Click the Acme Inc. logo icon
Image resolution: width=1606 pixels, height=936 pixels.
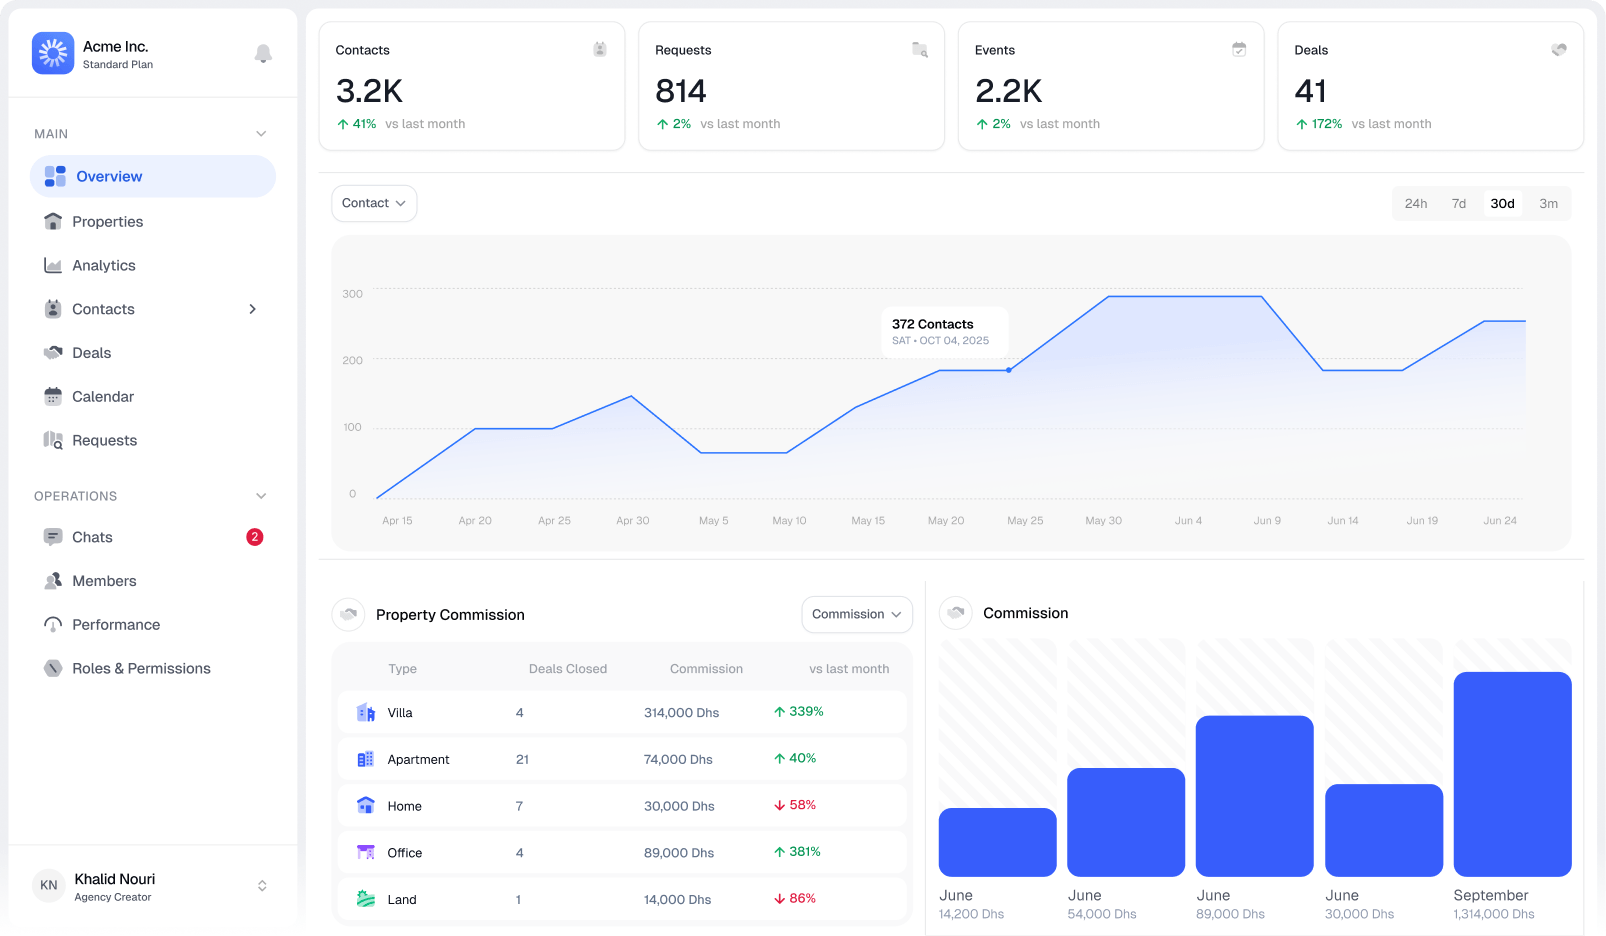click(53, 53)
